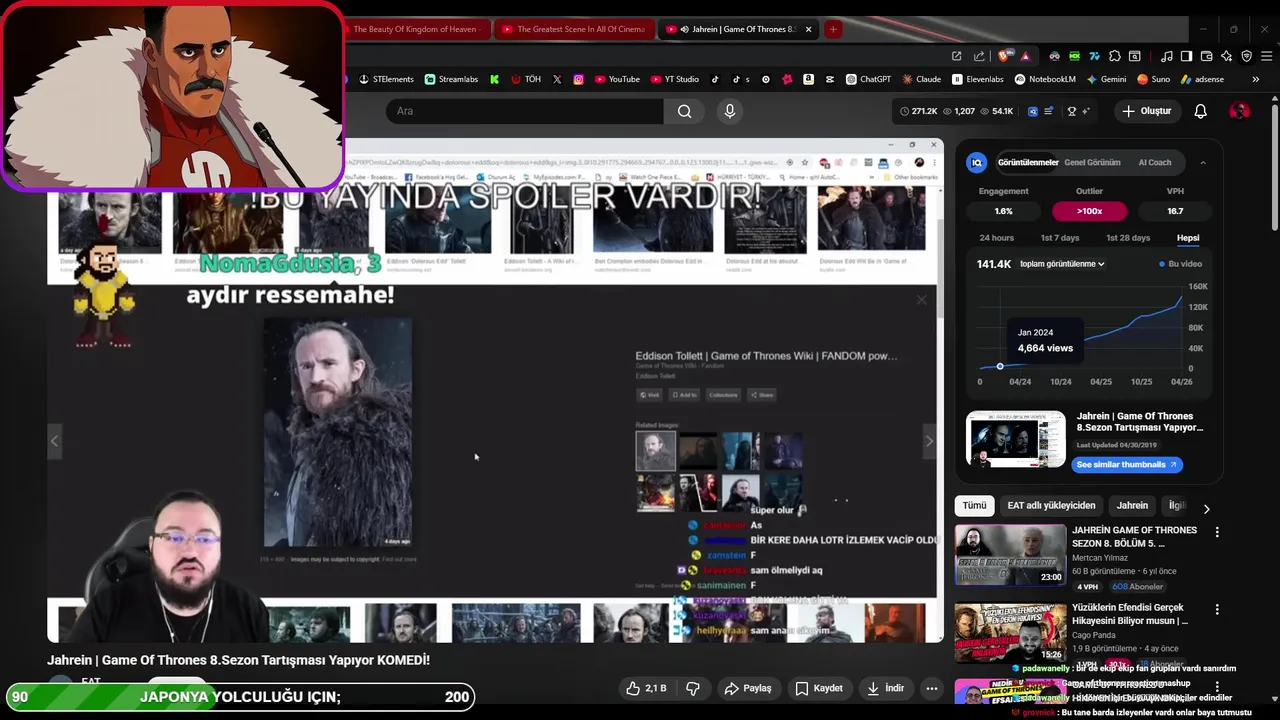Open the Oluştur create menu
The width and height of the screenshot is (1280, 720).
click(x=1147, y=111)
